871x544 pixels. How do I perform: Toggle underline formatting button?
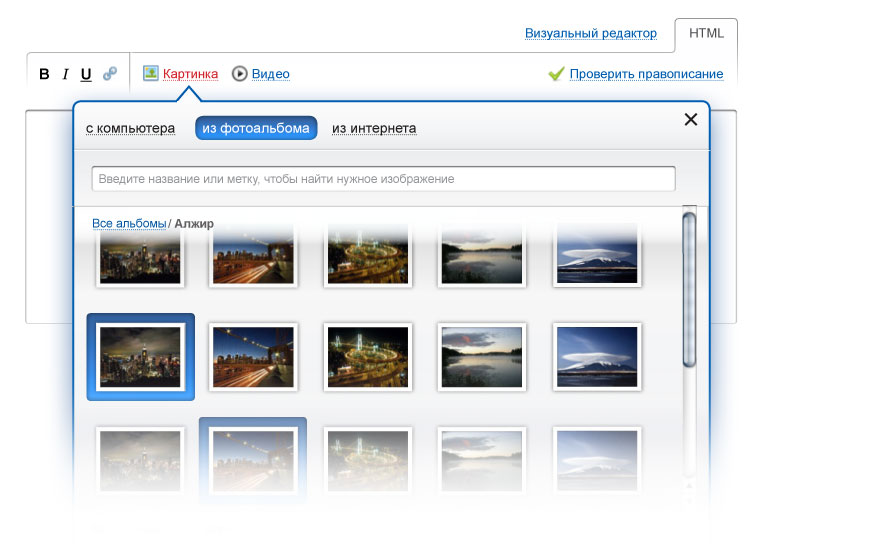(x=86, y=74)
